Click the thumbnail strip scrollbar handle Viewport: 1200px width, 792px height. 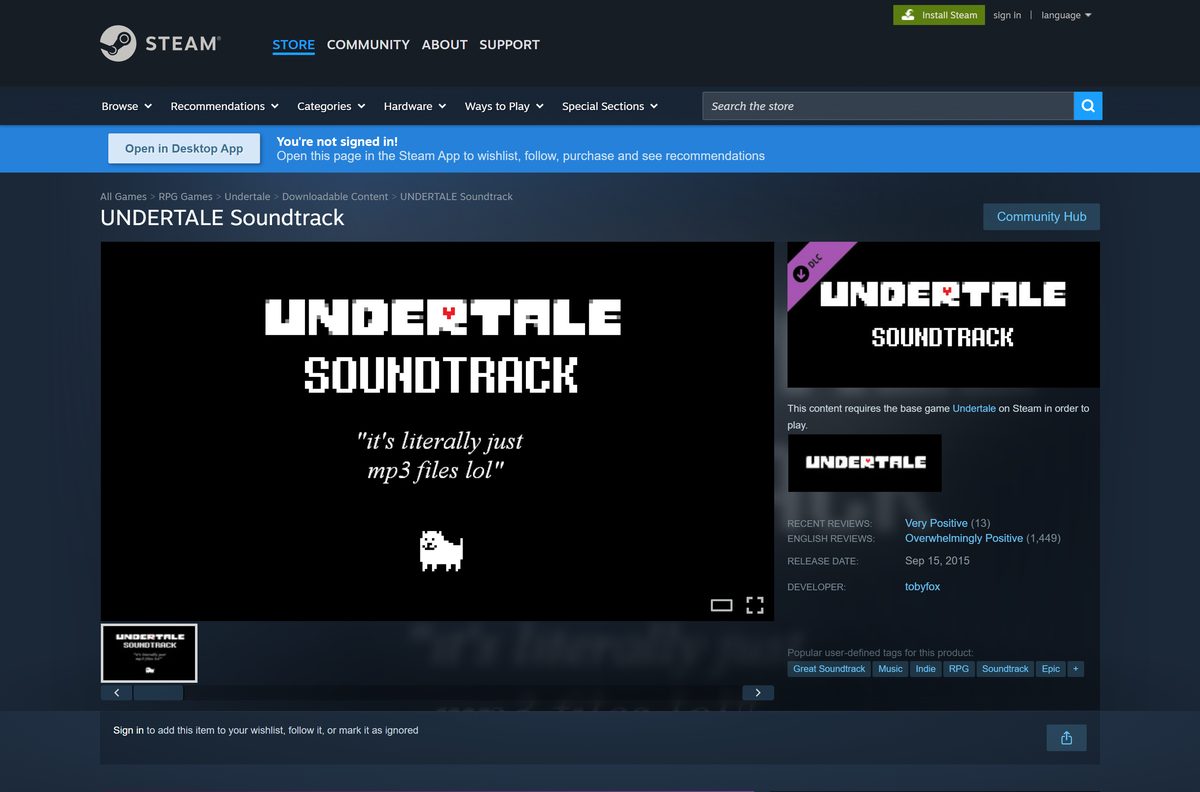coord(158,692)
